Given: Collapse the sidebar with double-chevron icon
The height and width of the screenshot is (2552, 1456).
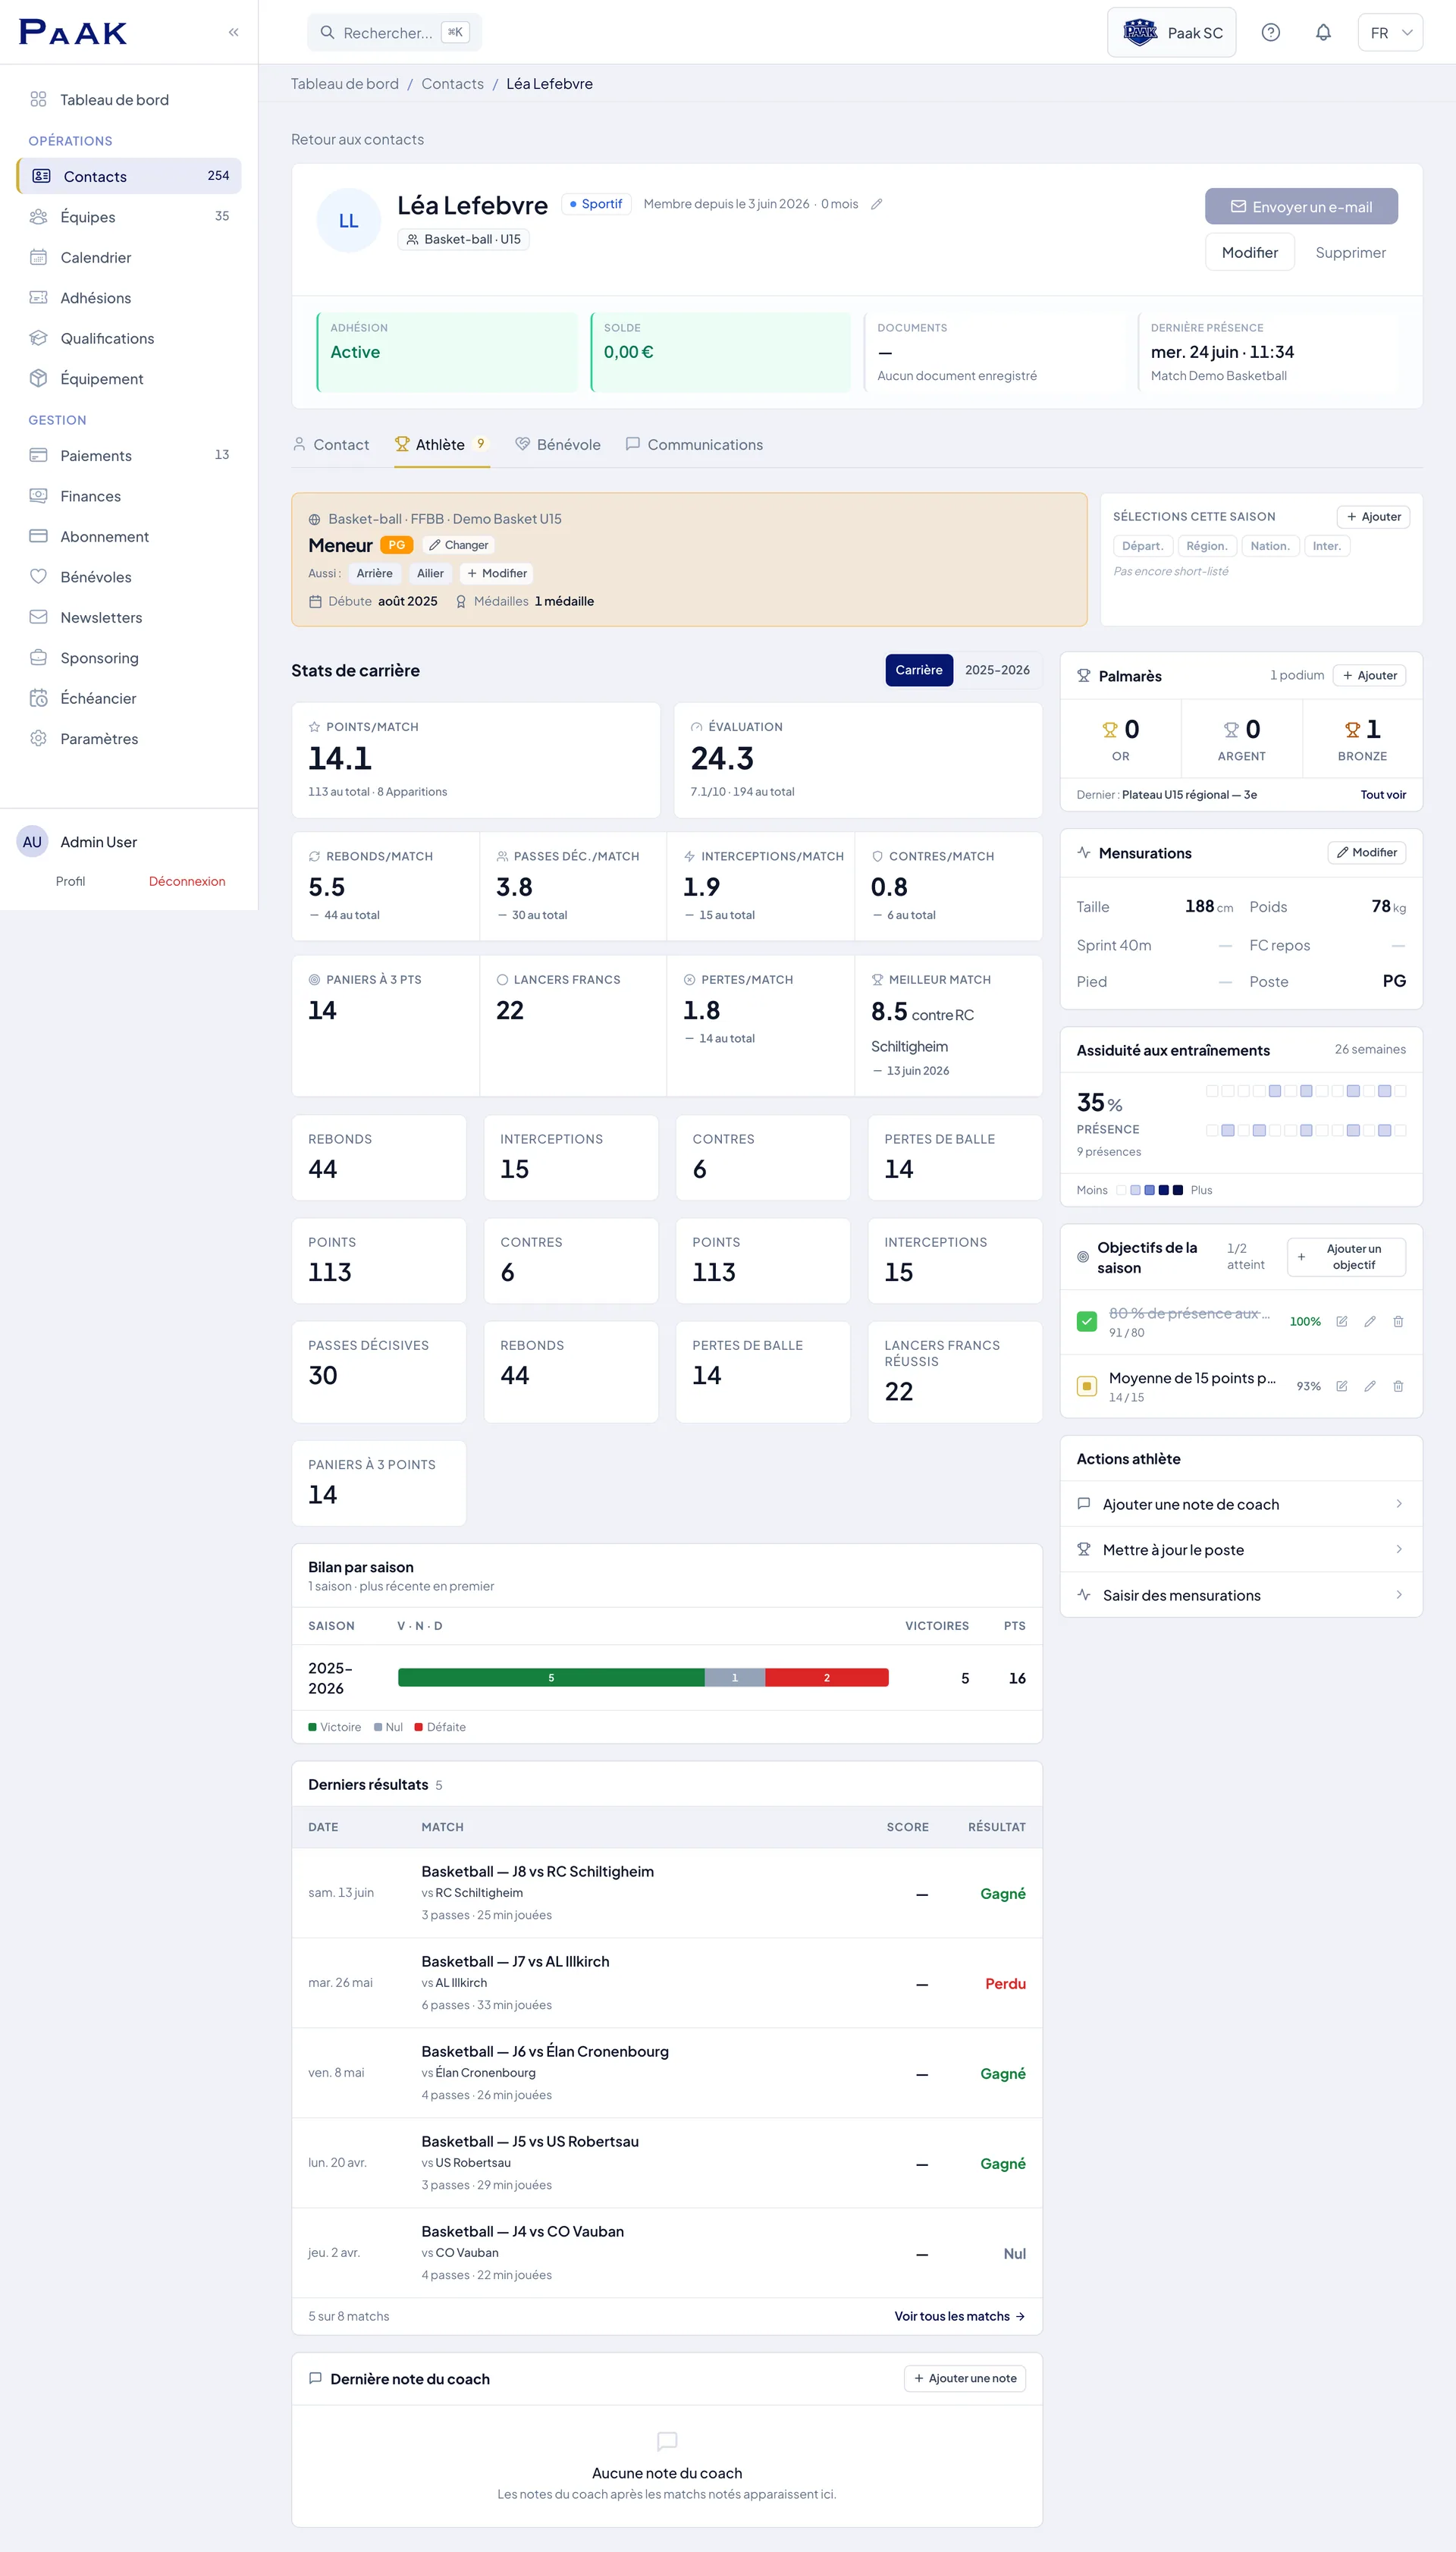Looking at the screenshot, I should pos(233,32).
